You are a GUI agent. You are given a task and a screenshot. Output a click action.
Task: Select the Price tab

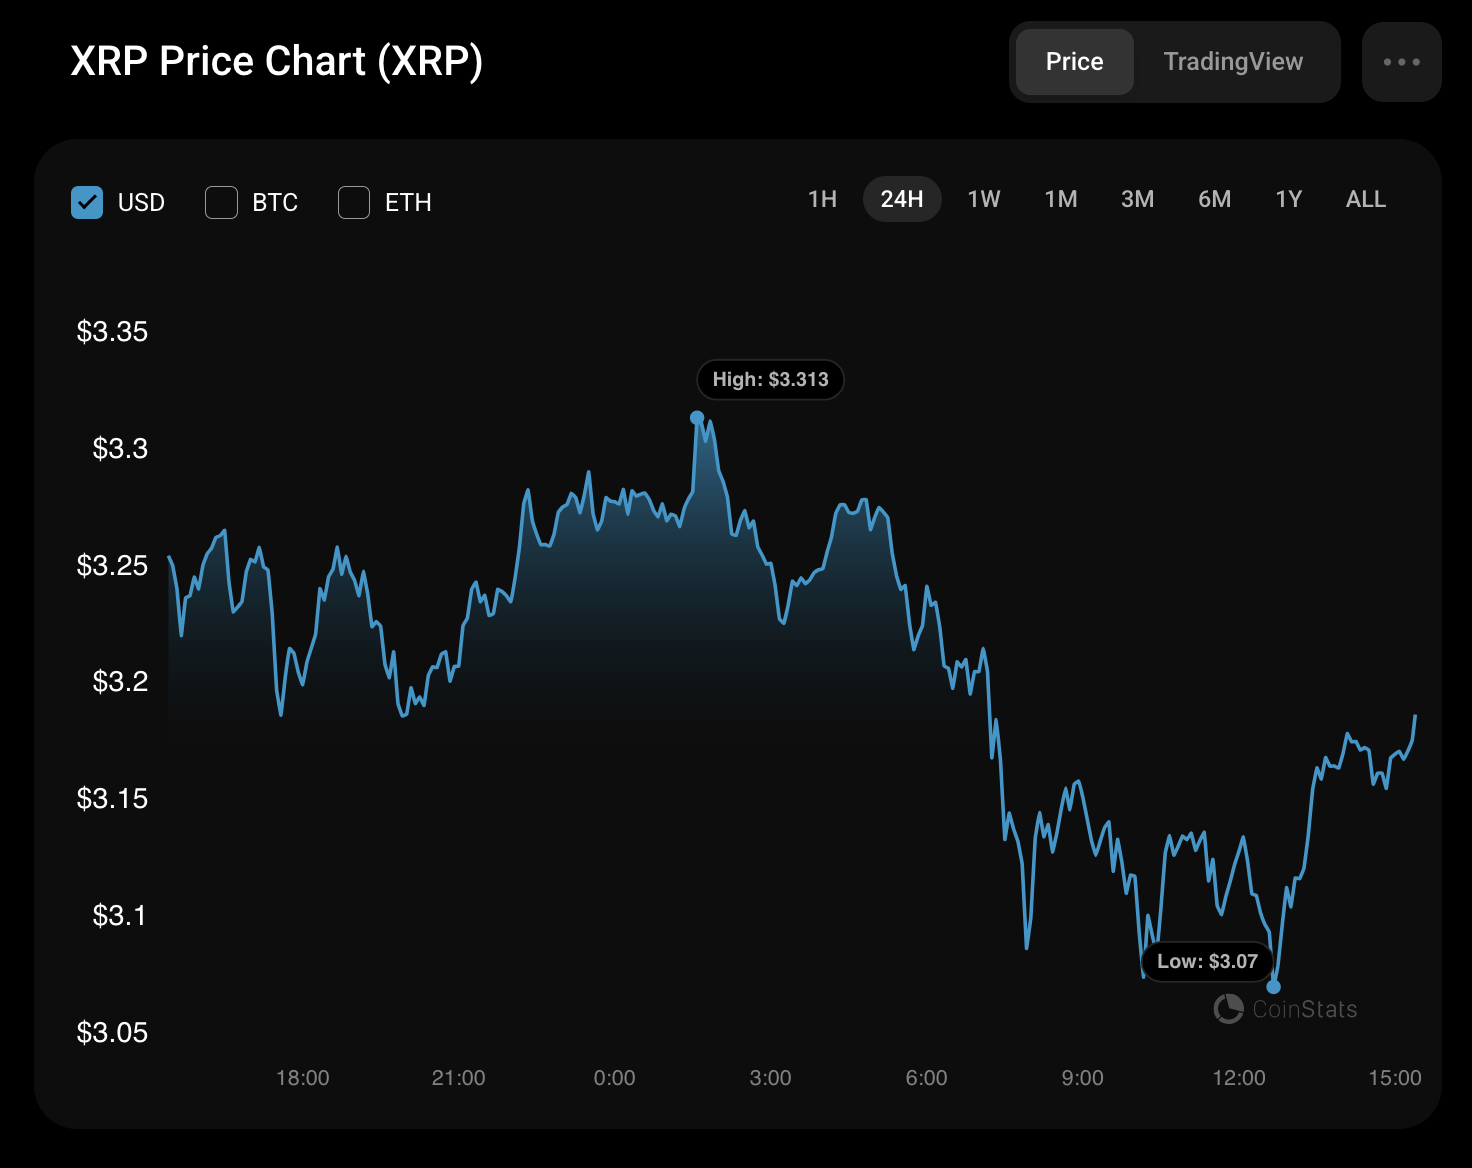tap(1075, 62)
